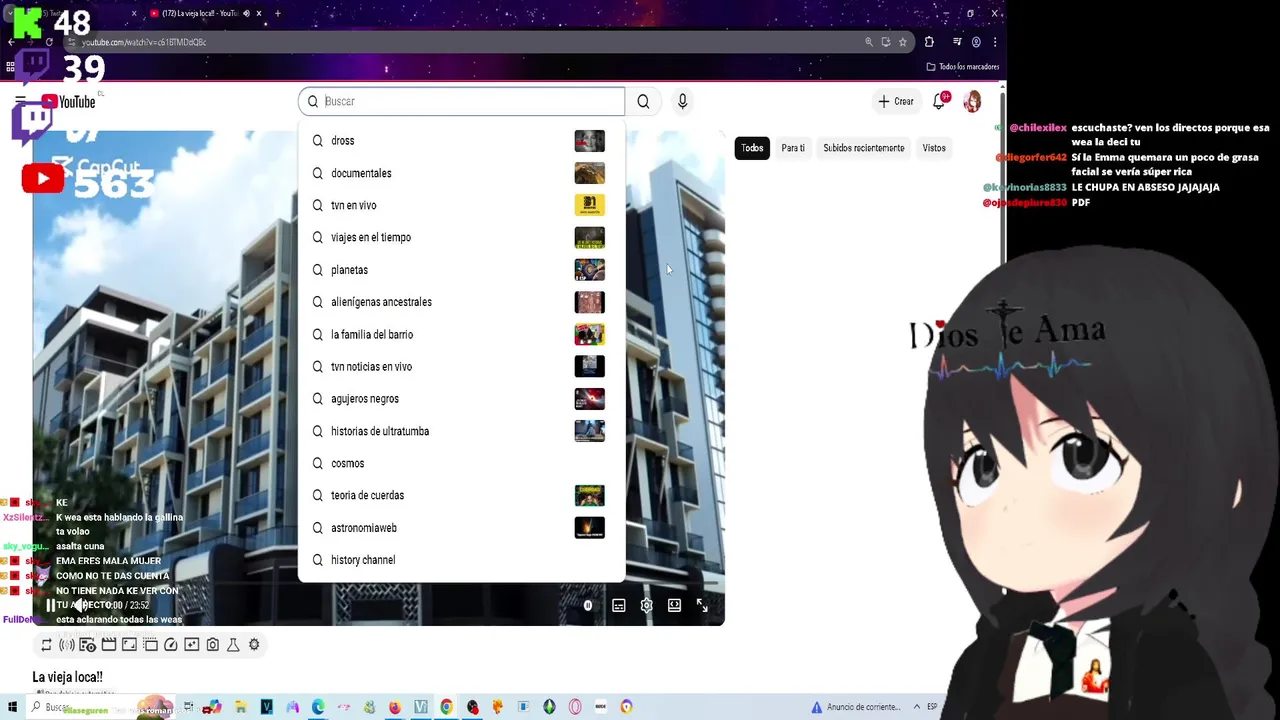The height and width of the screenshot is (720, 1280).
Task: Switch the player to theater mode
Action: (675, 605)
